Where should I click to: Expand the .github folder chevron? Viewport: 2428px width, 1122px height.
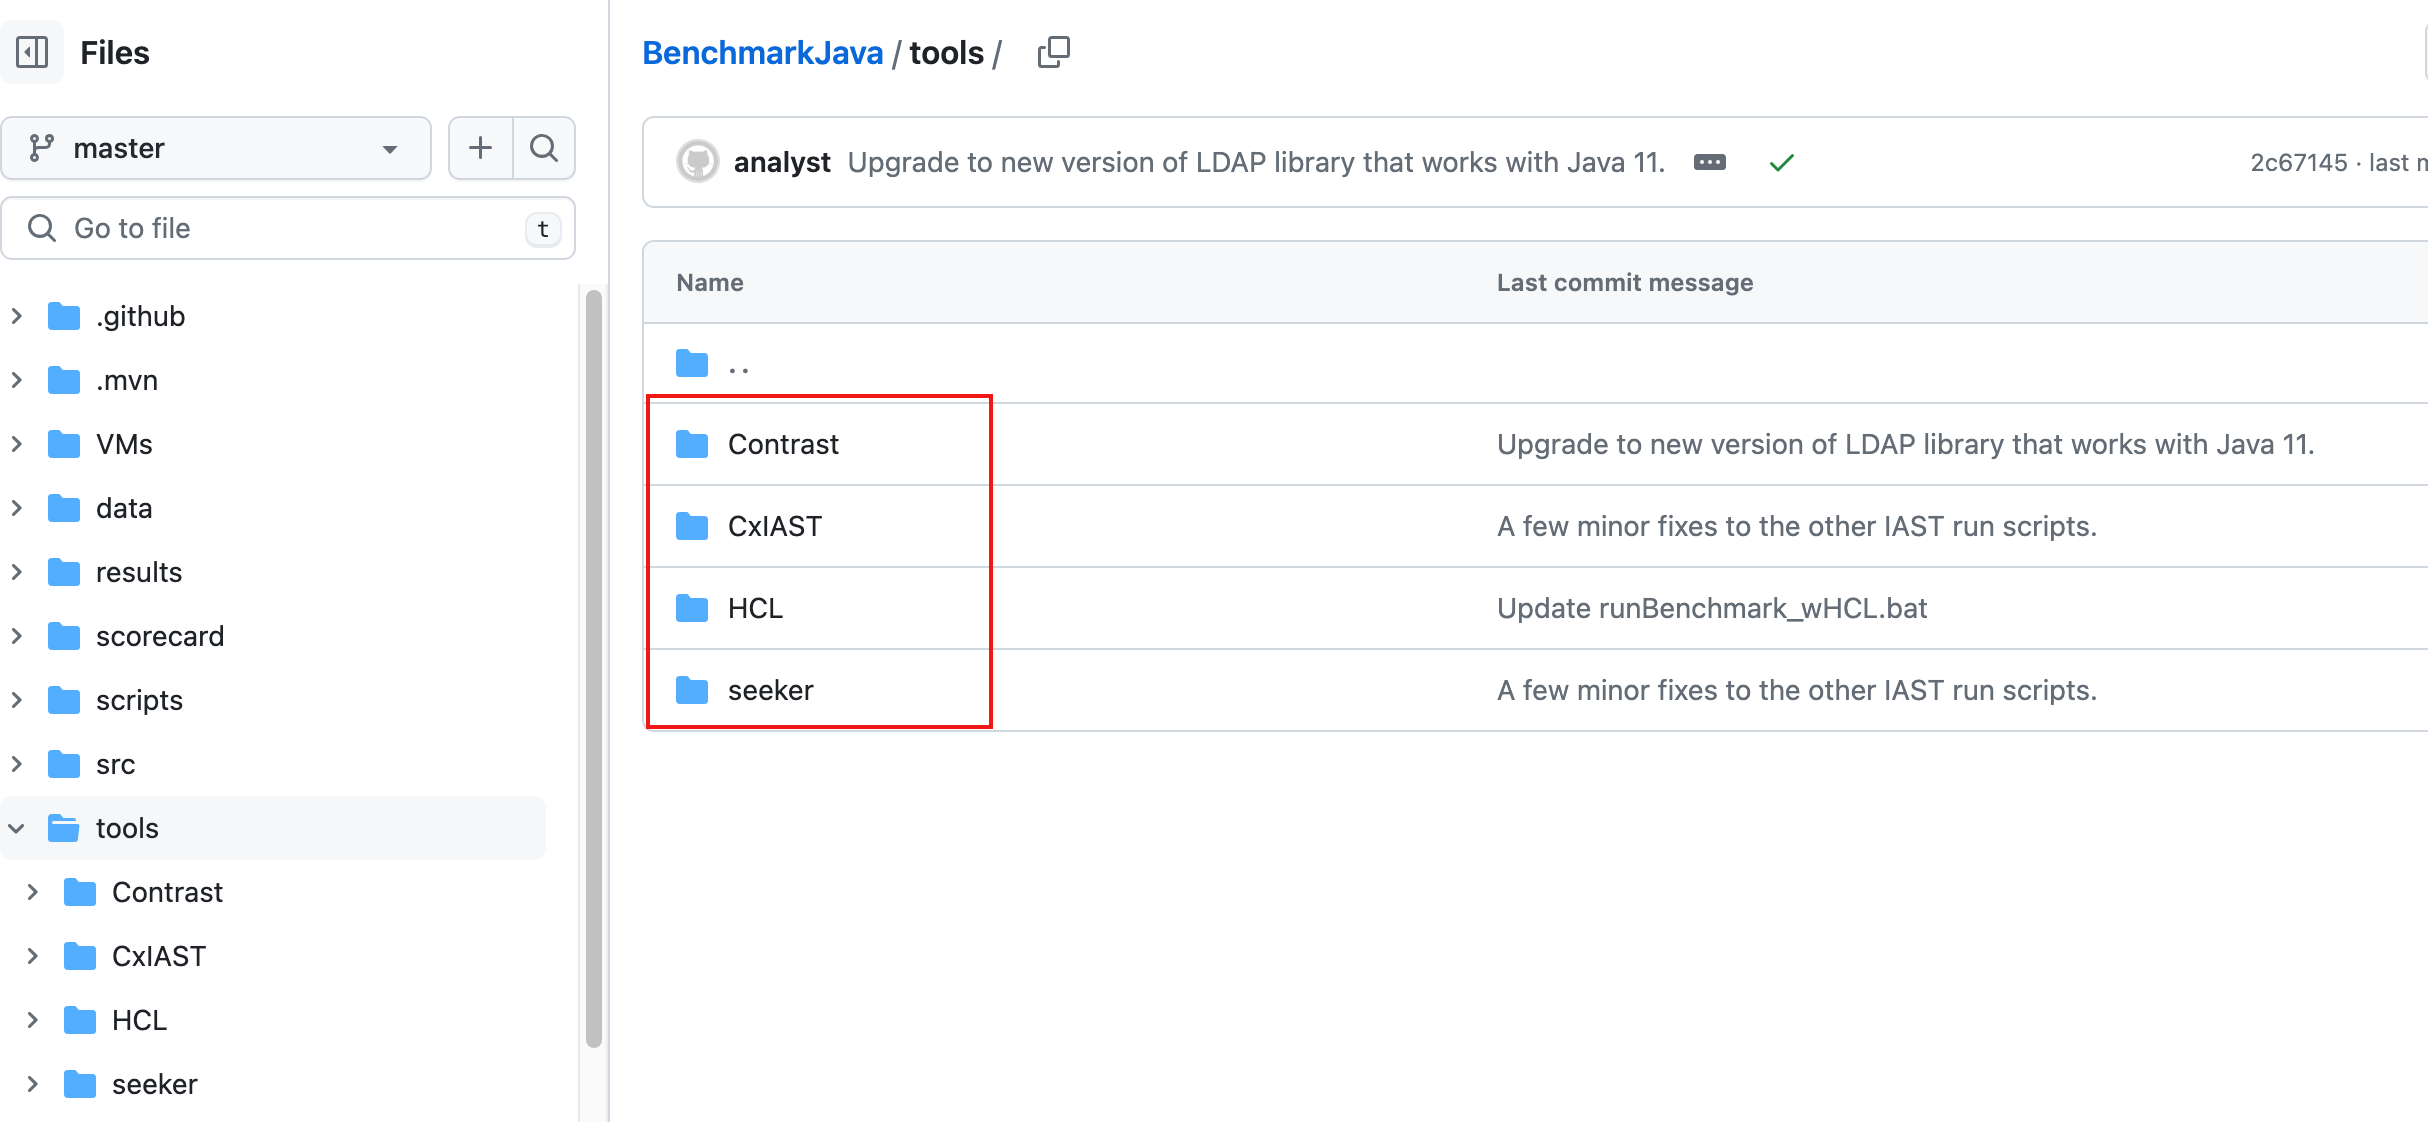click(17, 316)
